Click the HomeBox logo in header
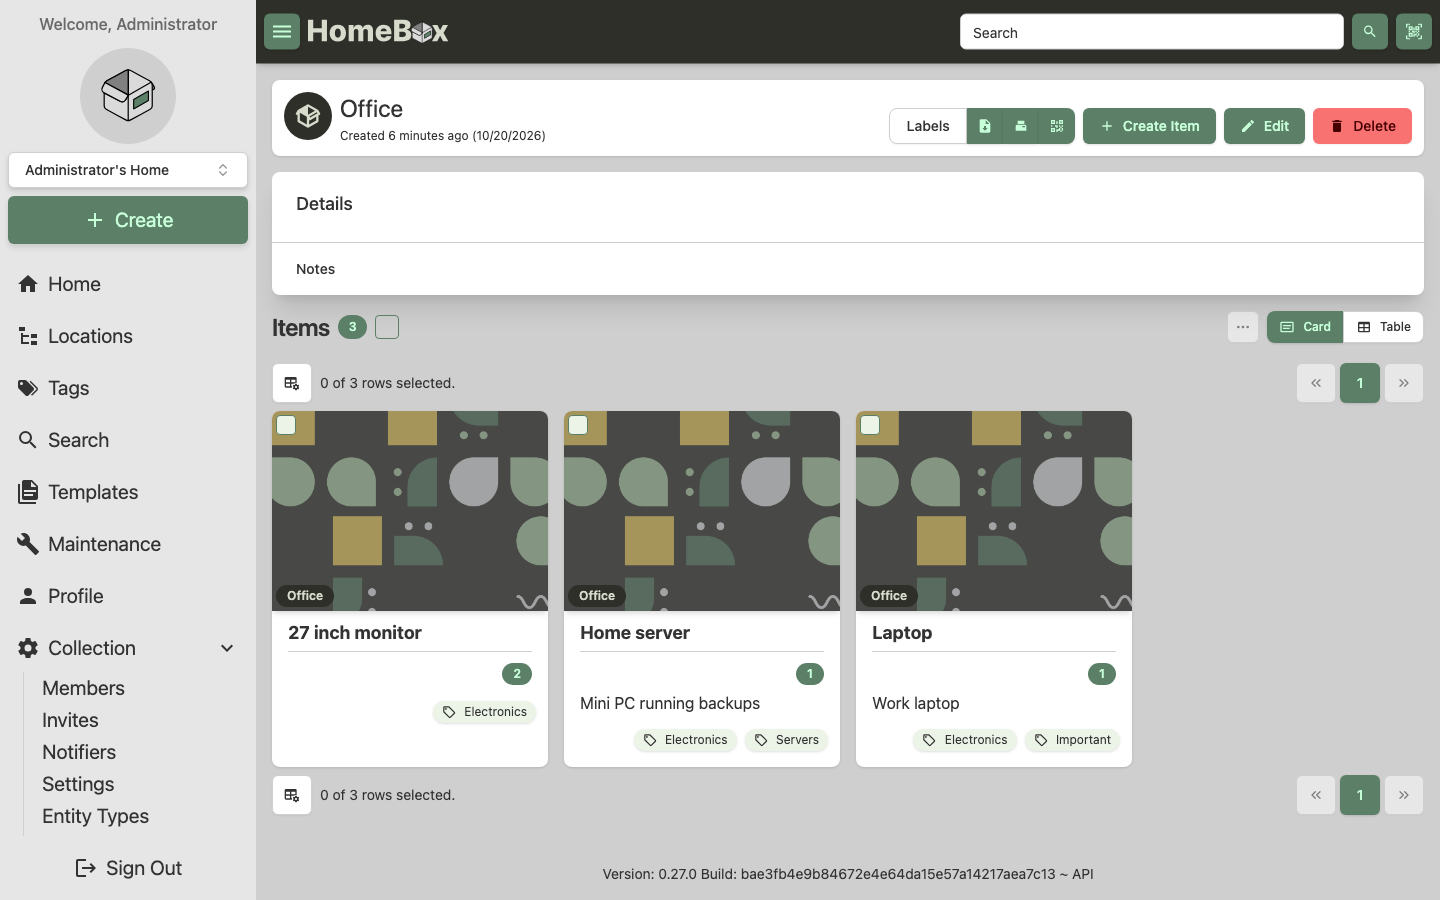The height and width of the screenshot is (900, 1440). (x=377, y=32)
